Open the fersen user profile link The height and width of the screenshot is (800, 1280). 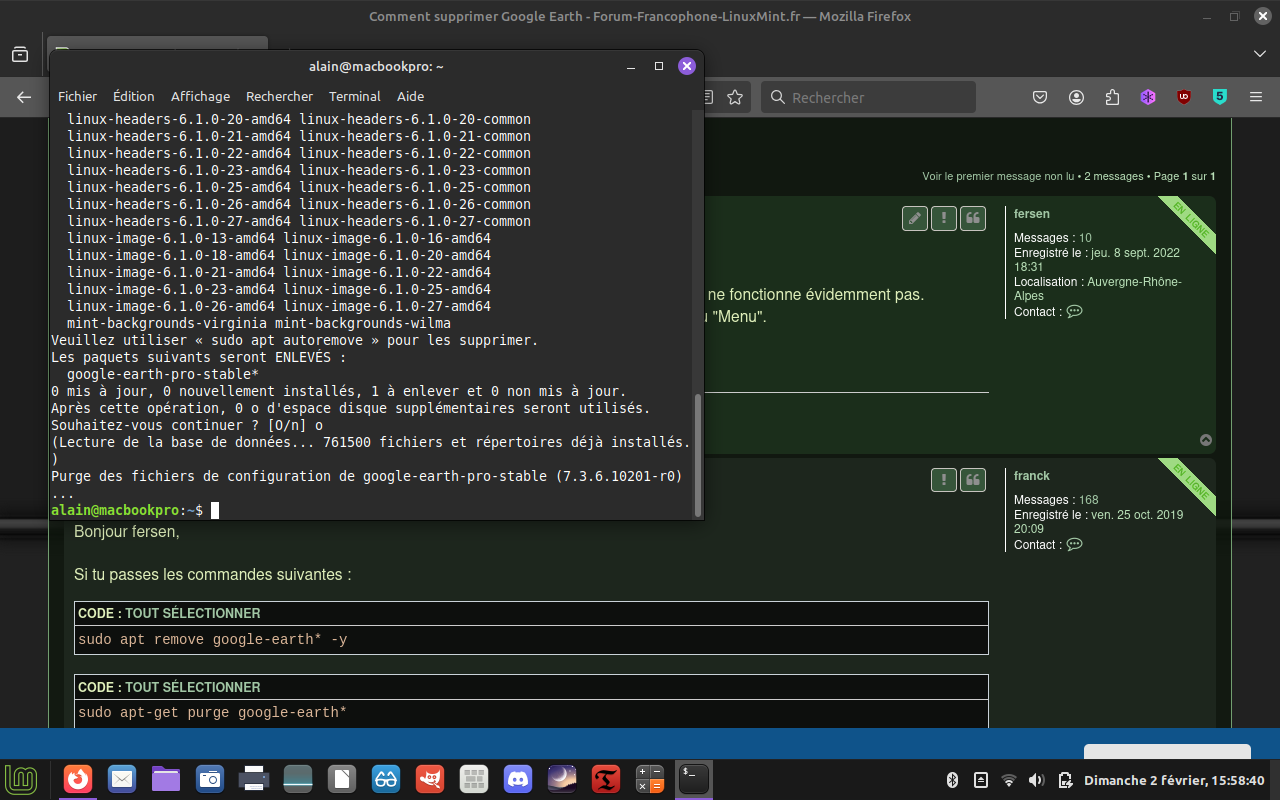click(1032, 214)
